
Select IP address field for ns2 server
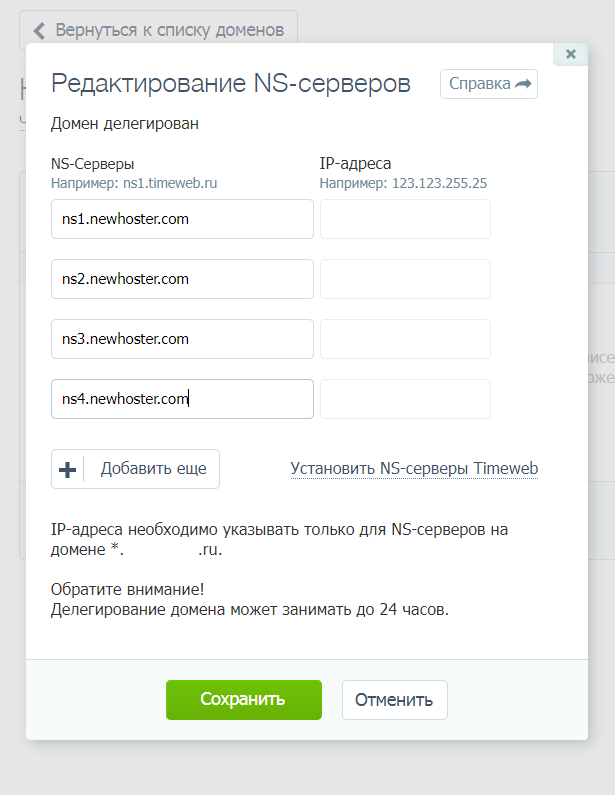405,279
